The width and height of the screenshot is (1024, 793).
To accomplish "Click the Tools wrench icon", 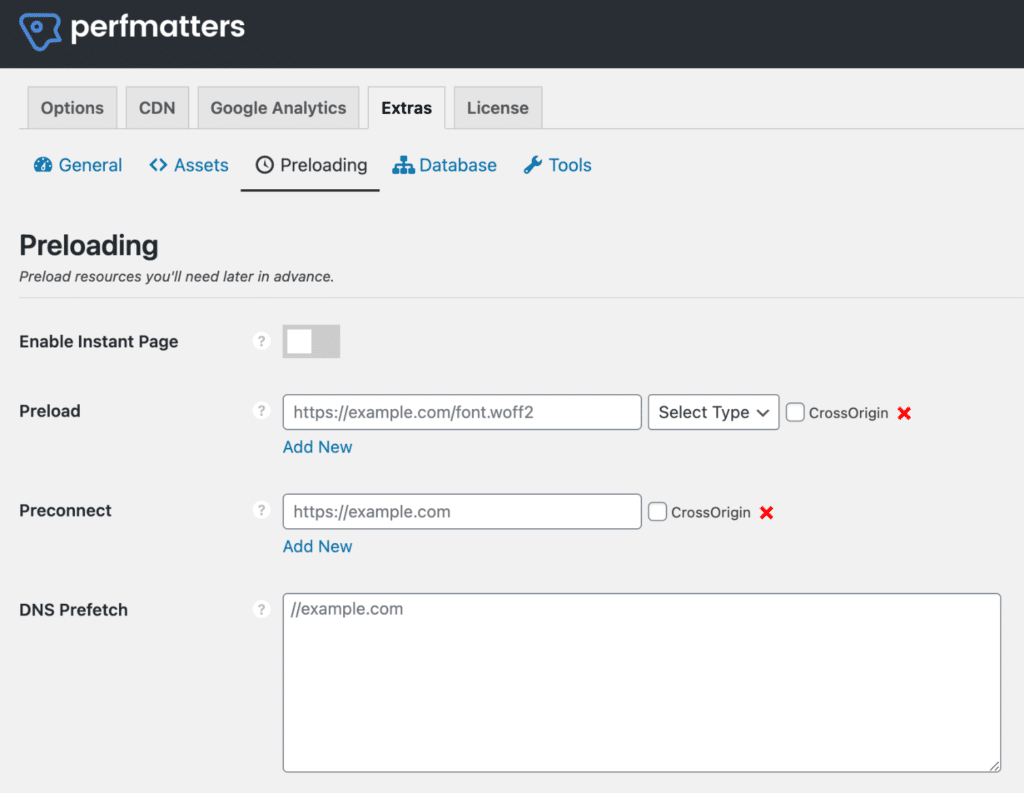I will 532,165.
